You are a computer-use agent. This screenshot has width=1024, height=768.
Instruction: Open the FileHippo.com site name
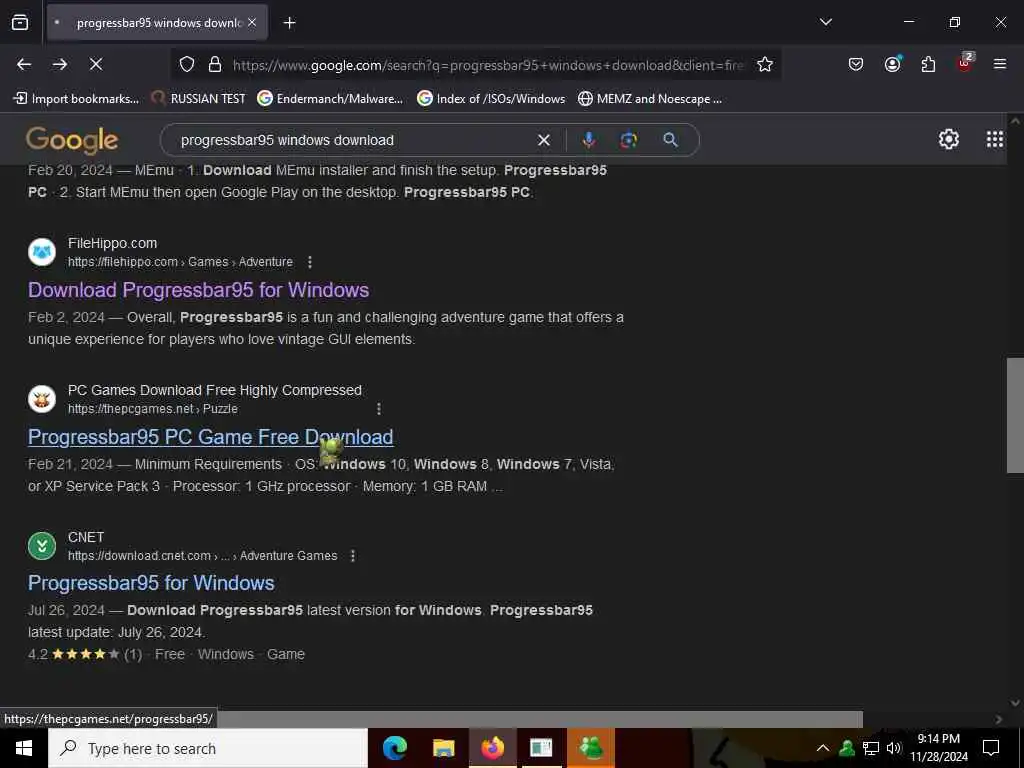coord(112,243)
